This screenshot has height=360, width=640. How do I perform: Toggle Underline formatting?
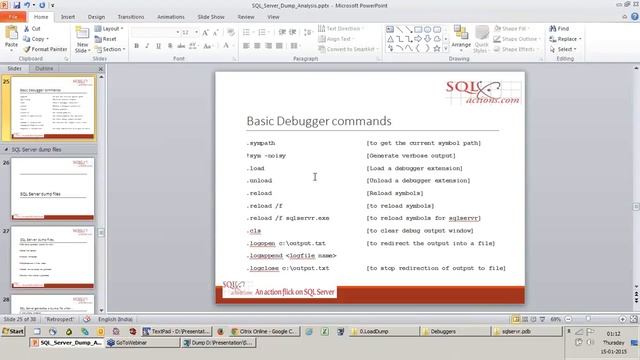point(158,46)
